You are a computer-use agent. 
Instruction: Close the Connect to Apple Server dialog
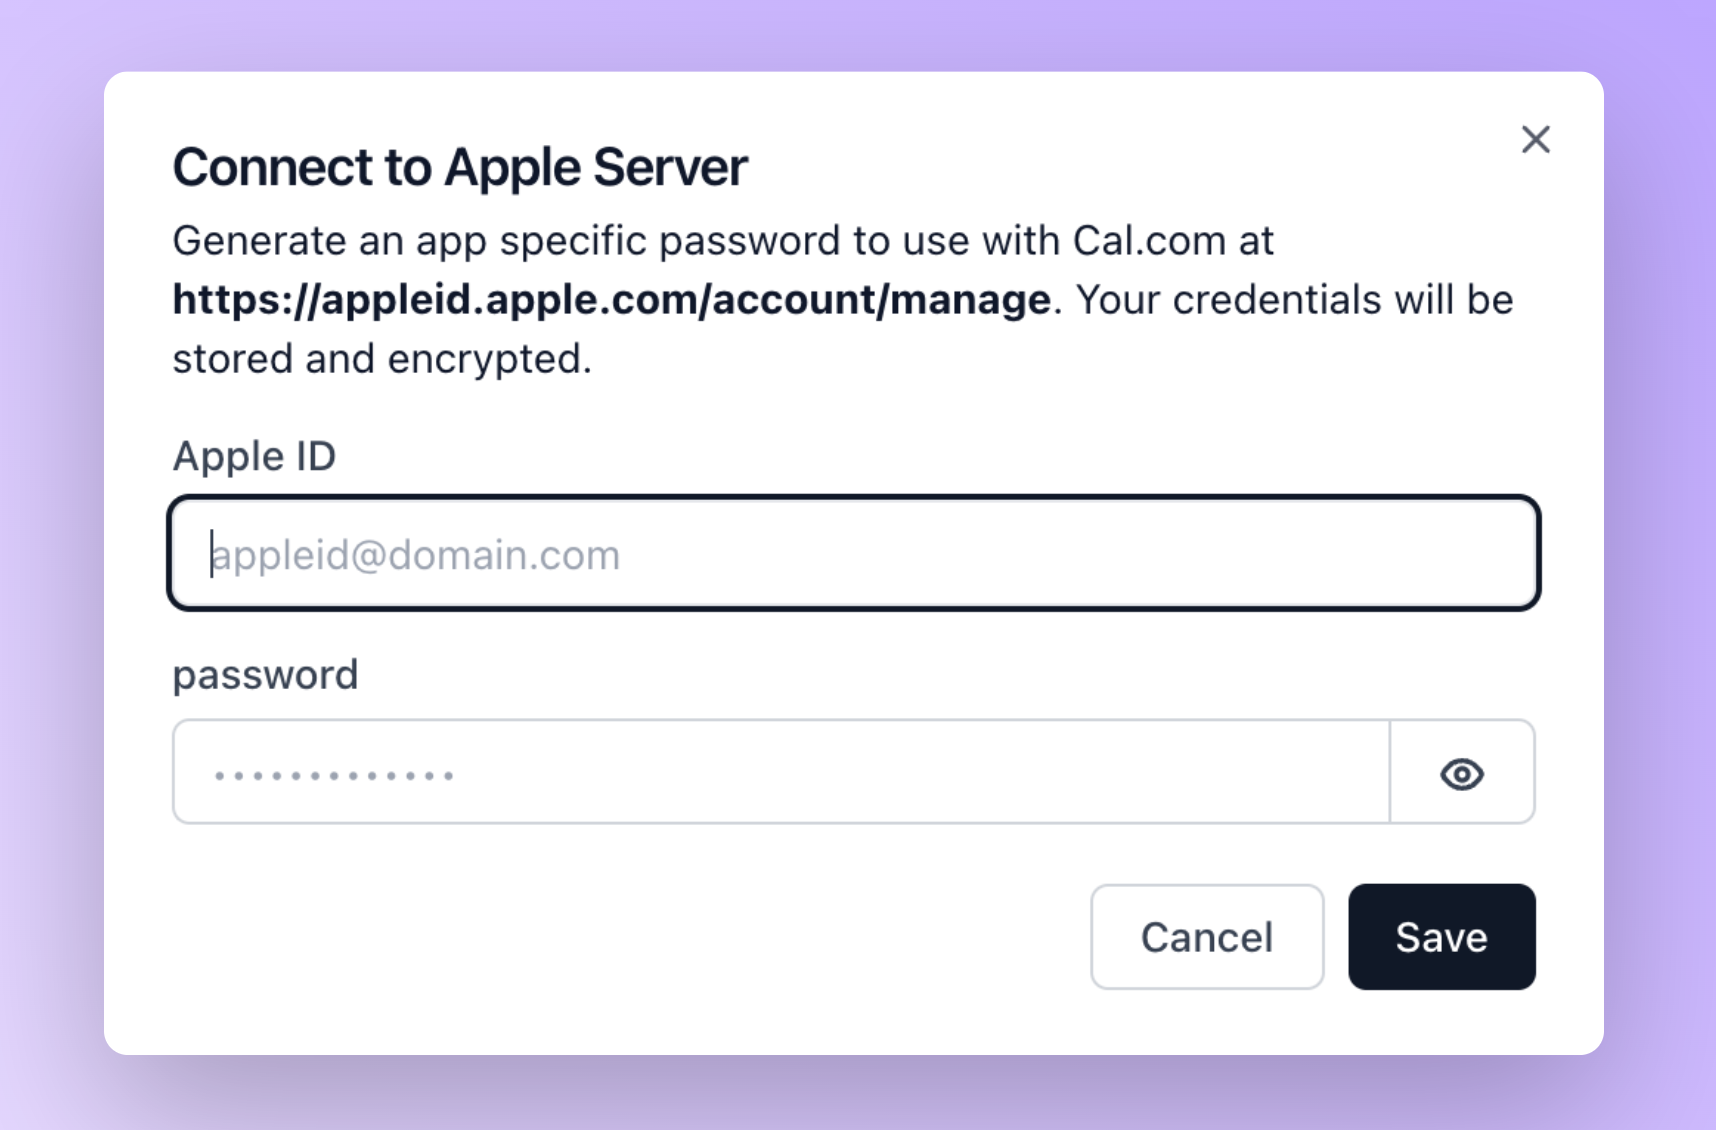click(1535, 139)
